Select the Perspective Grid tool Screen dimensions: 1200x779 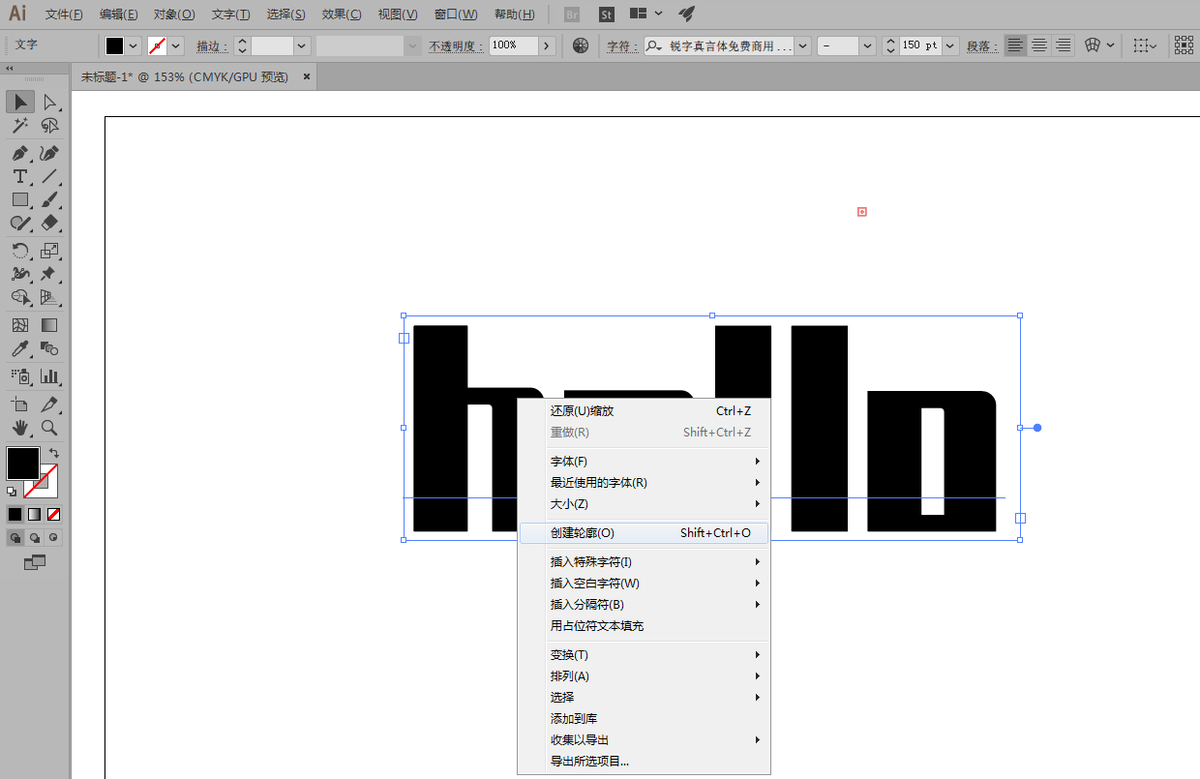click(49, 298)
